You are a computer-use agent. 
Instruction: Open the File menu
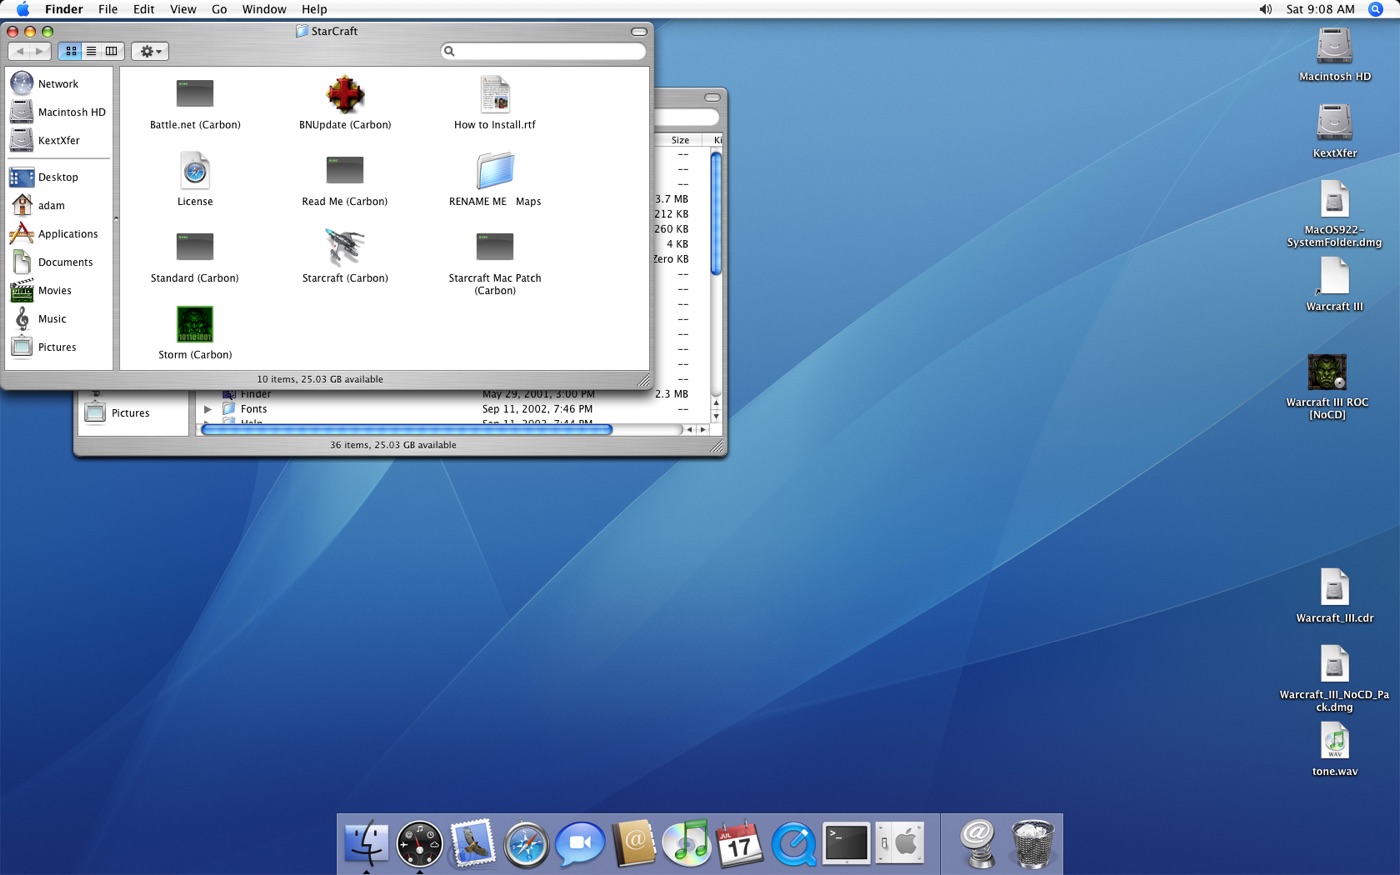108,9
